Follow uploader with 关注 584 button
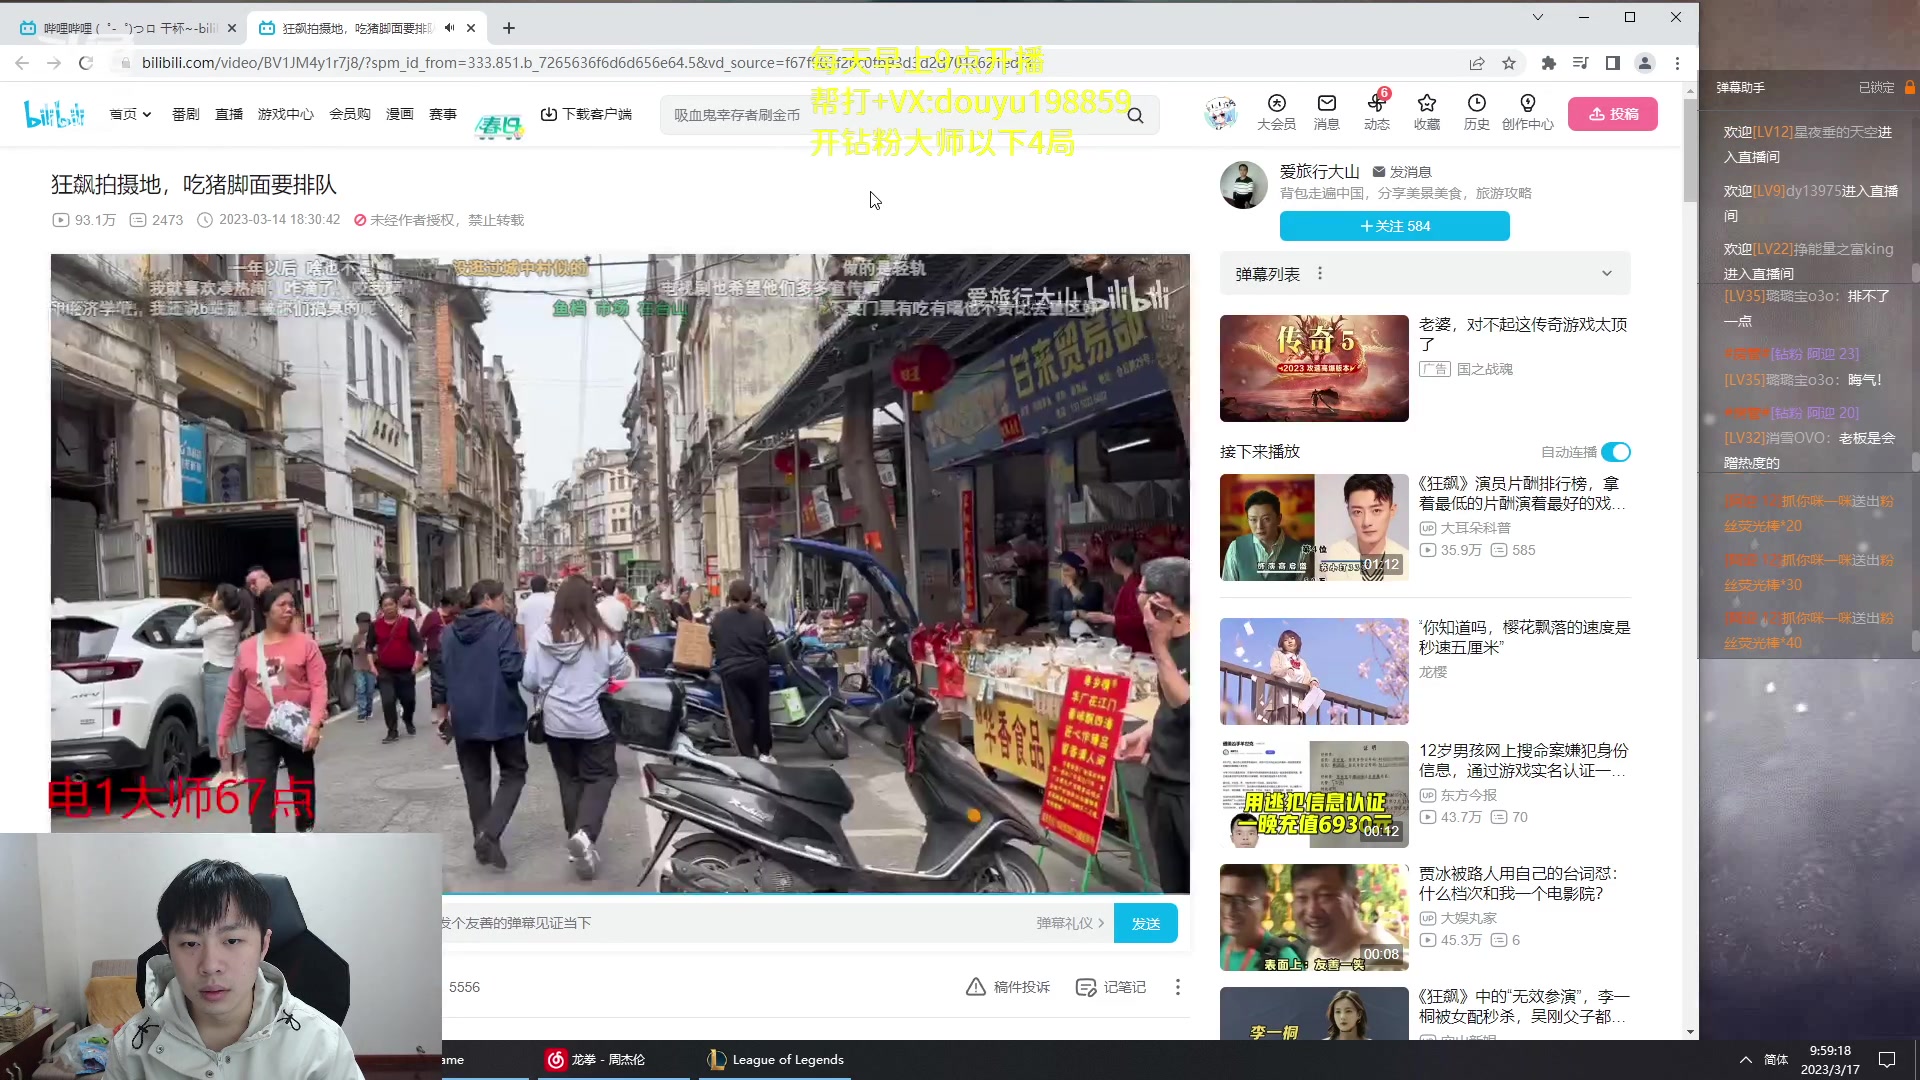The width and height of the screenshot is (1920, 1080). 1394,225
